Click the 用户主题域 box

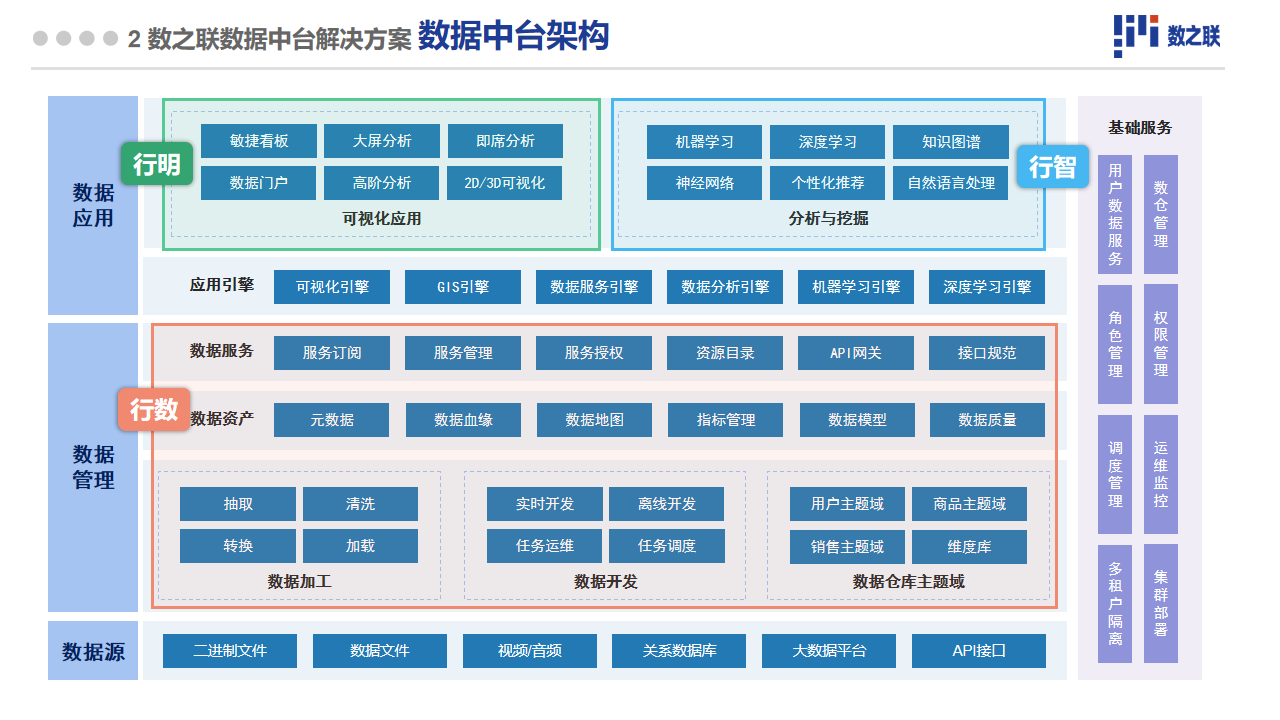[x=847, y=504]
